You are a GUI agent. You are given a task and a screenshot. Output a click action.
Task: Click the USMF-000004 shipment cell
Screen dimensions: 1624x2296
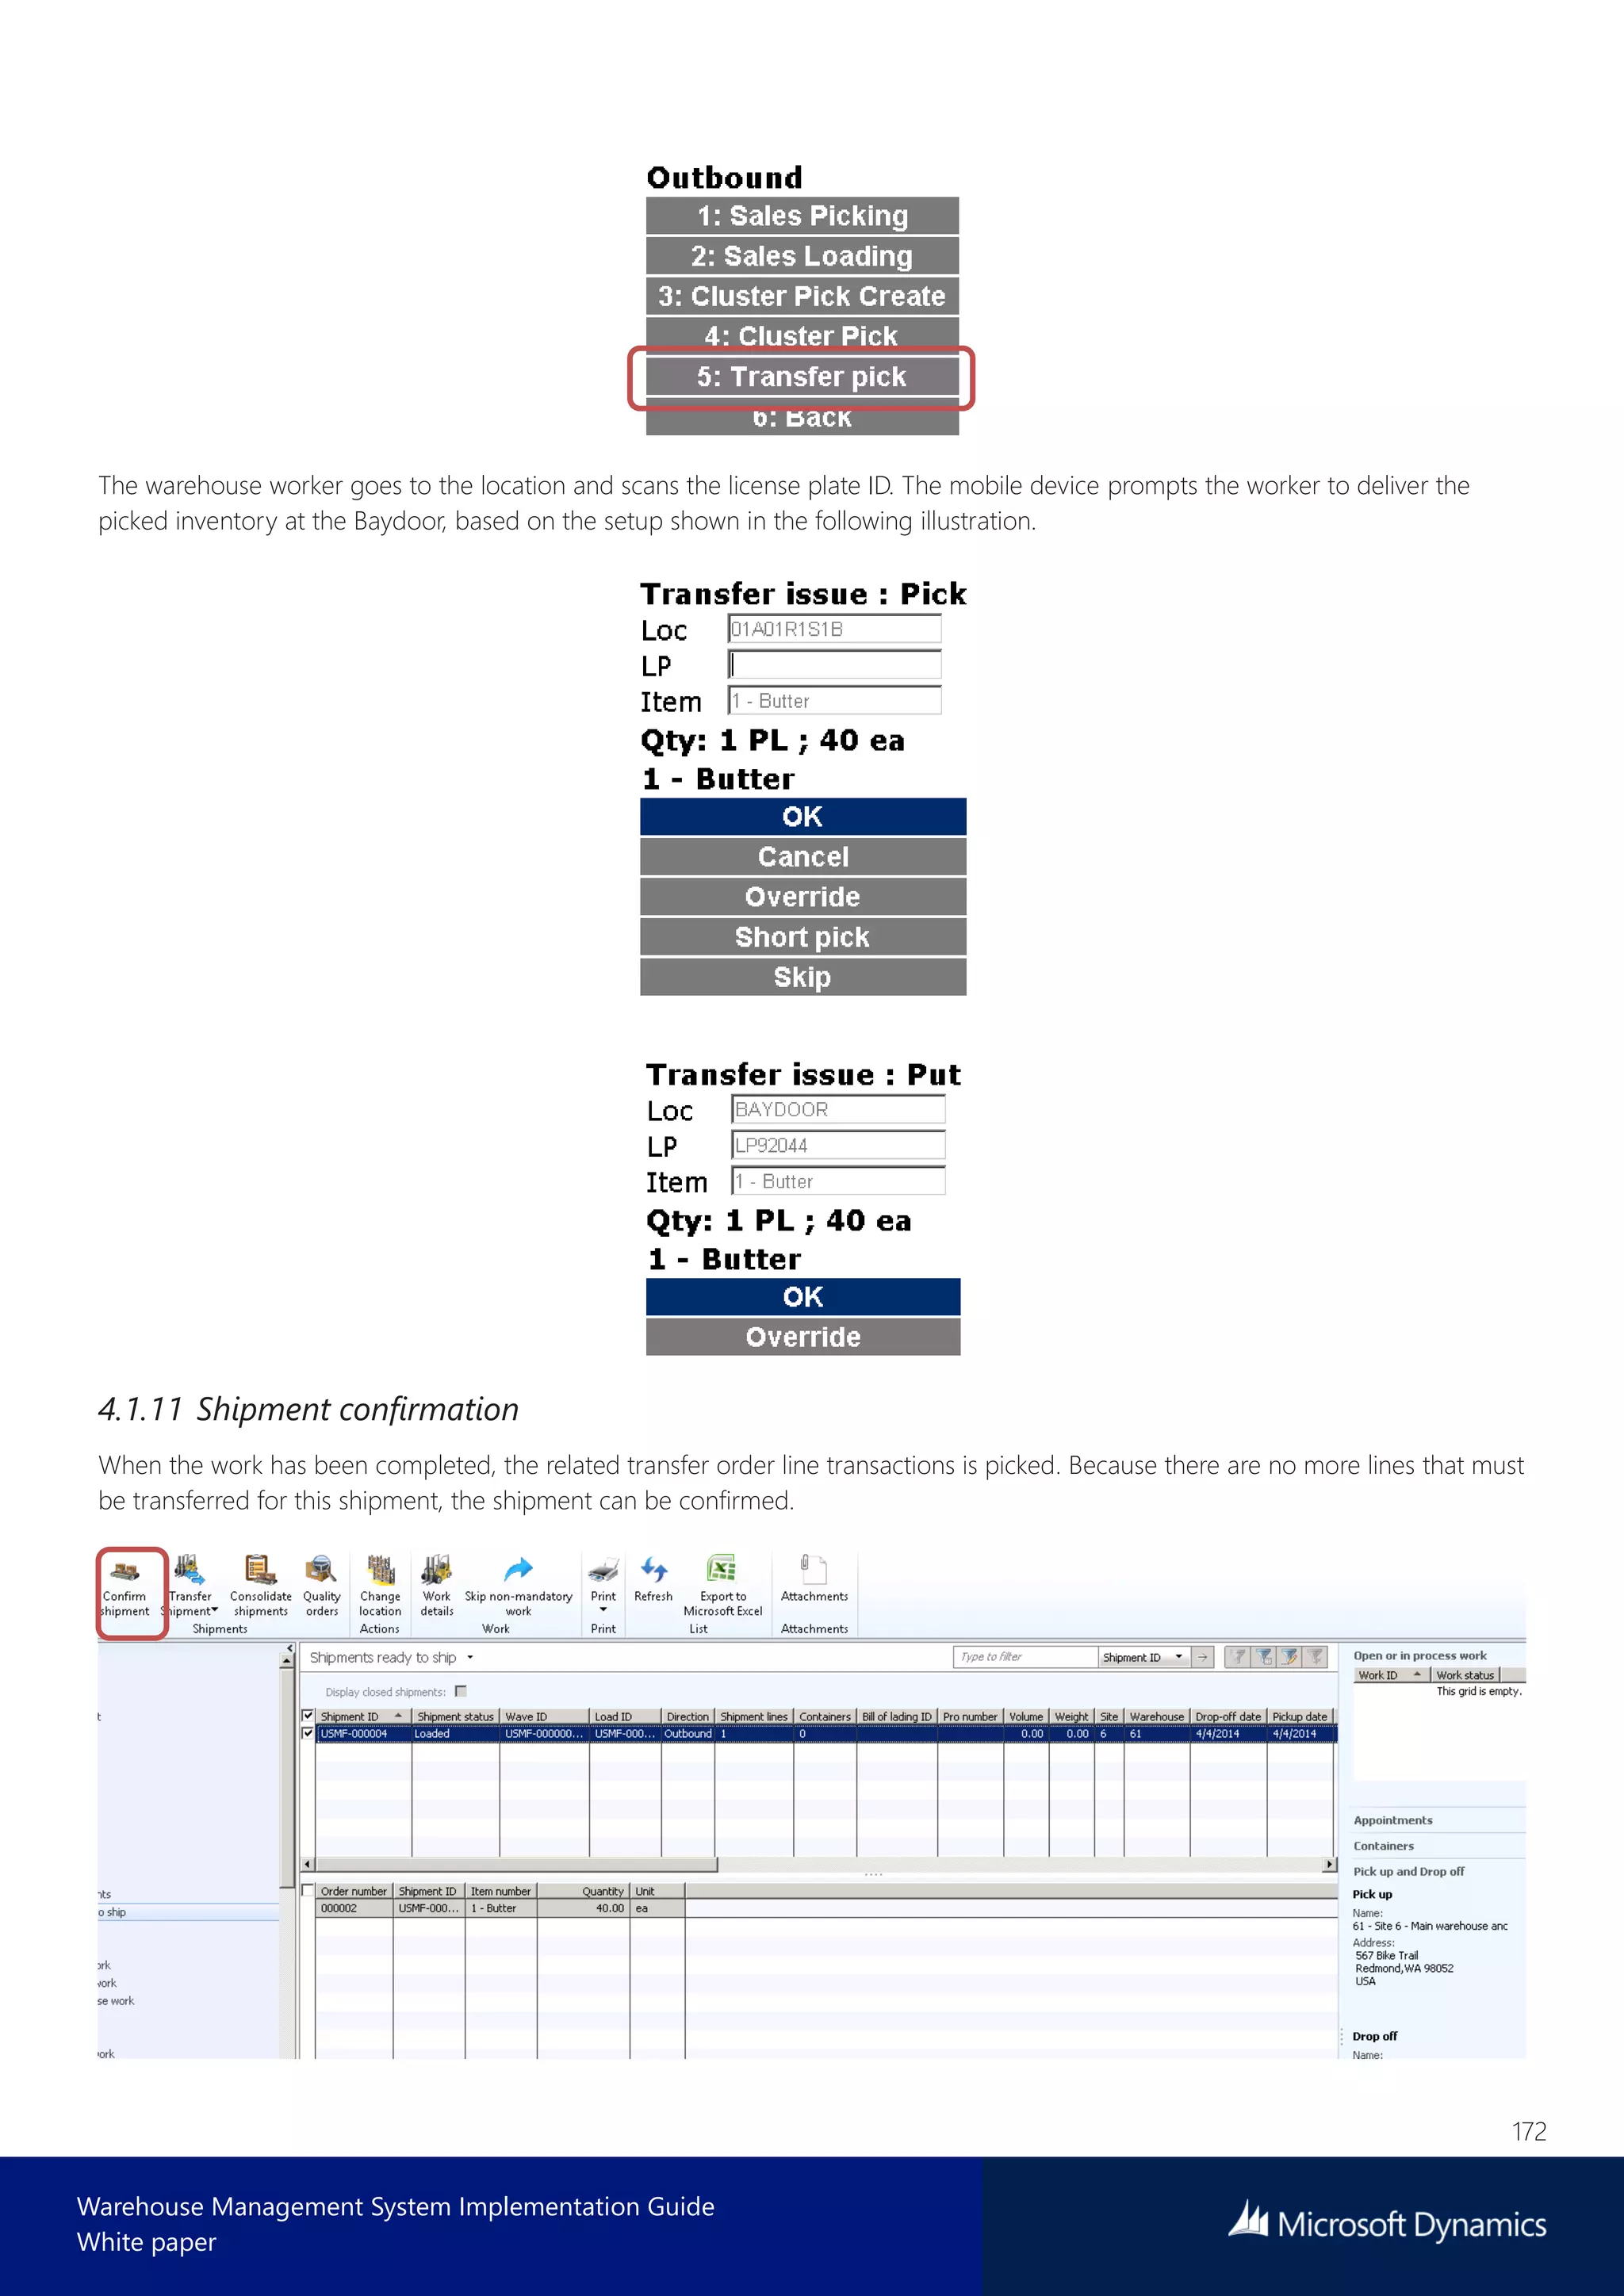click(x=364, y=1733)
